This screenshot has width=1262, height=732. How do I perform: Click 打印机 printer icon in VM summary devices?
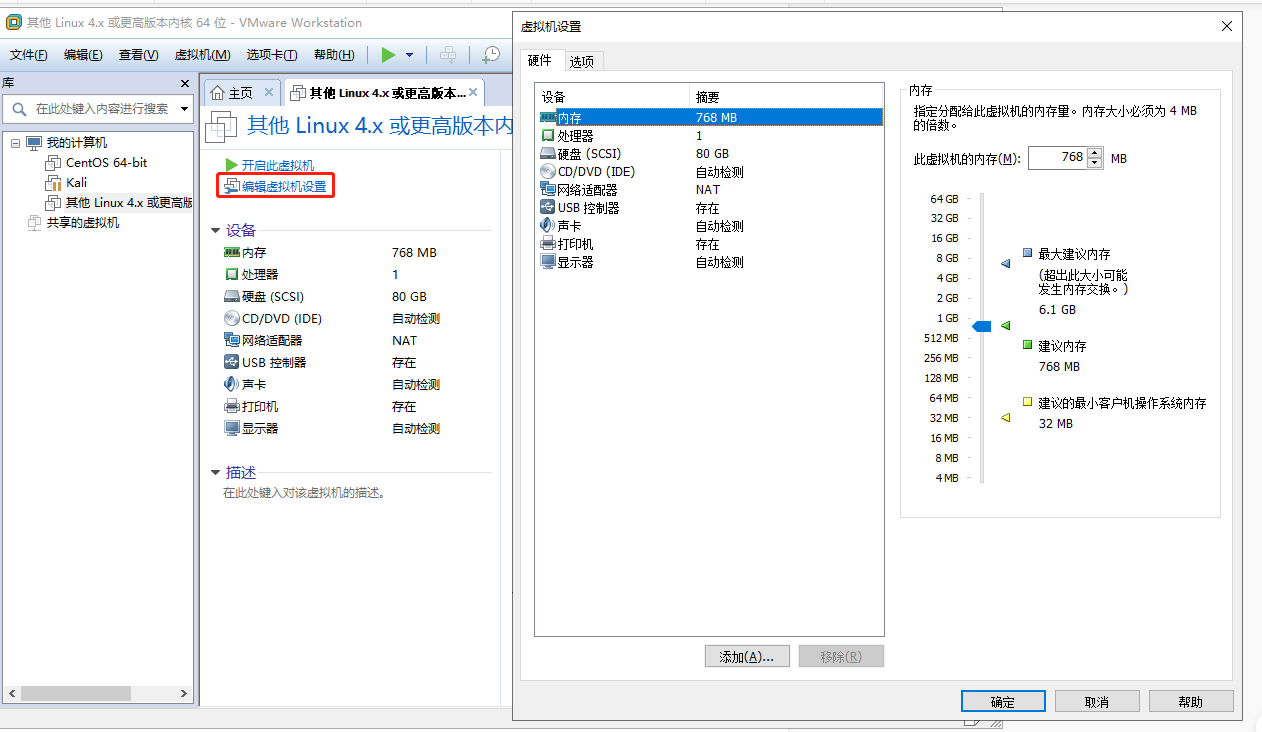[232, 407]
